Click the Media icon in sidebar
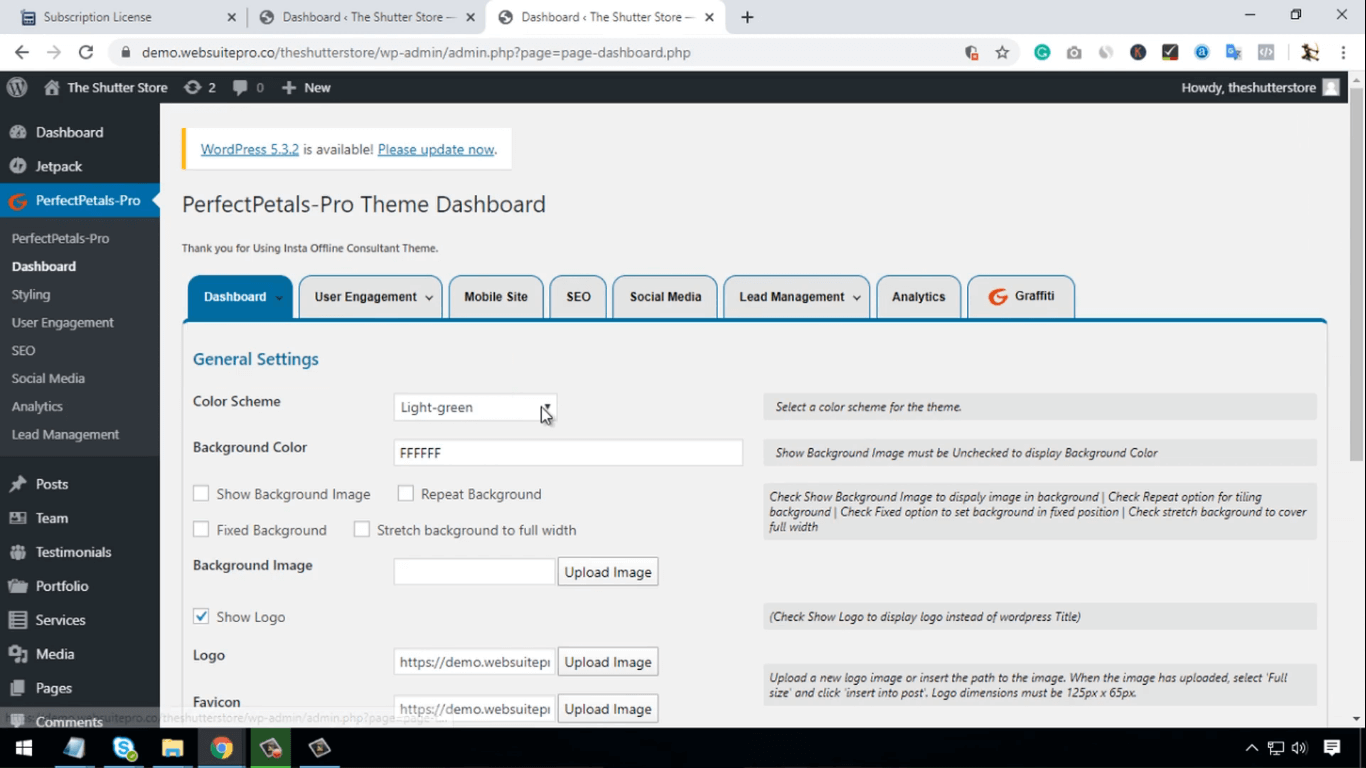 tap(17, 654)
